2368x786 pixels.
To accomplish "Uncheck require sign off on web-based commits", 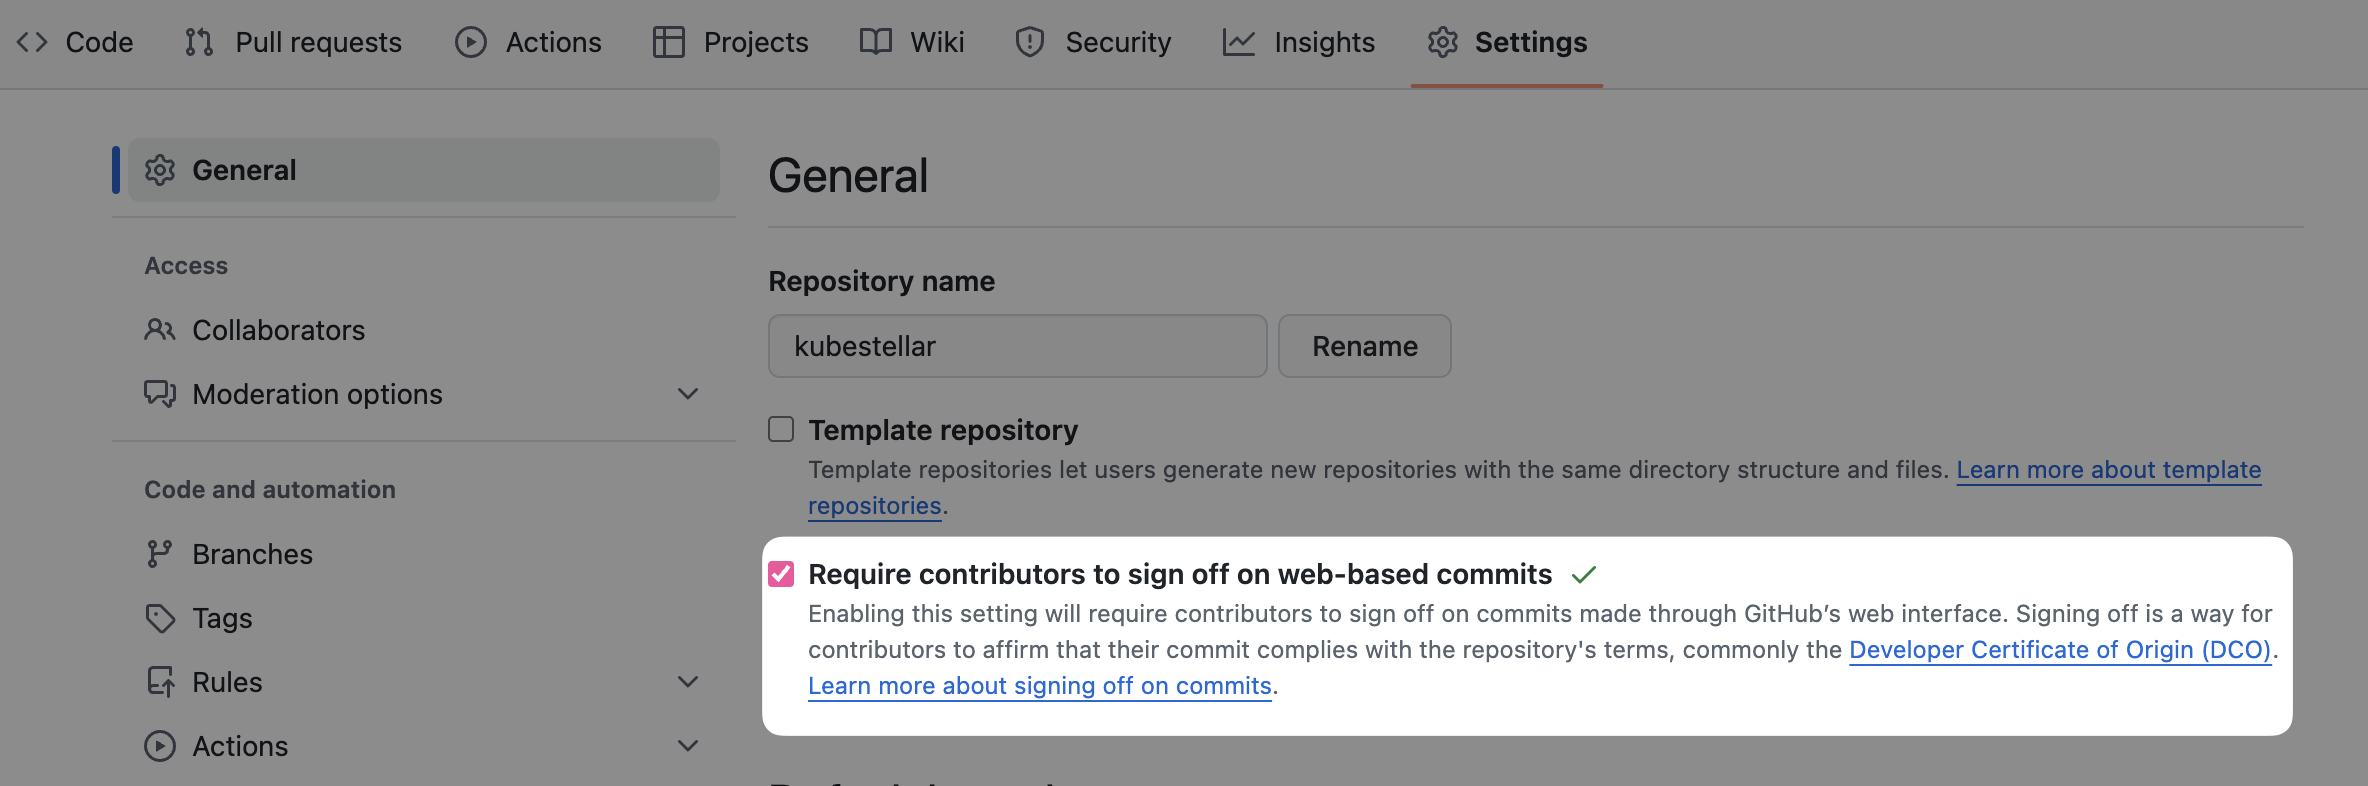I will click(781, 574).
